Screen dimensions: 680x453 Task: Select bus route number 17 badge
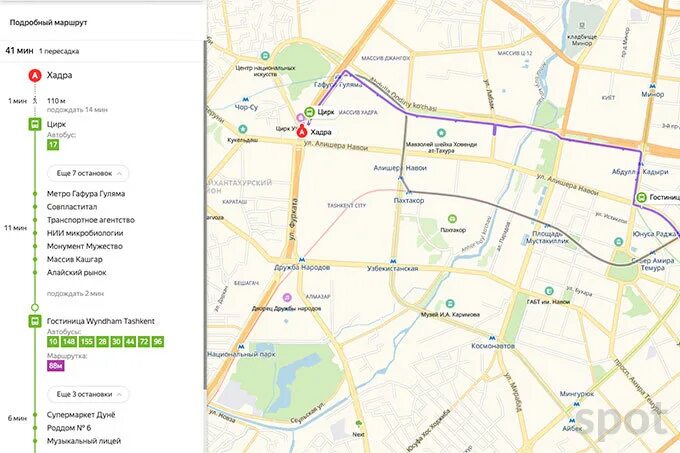(x=53, y=145)
